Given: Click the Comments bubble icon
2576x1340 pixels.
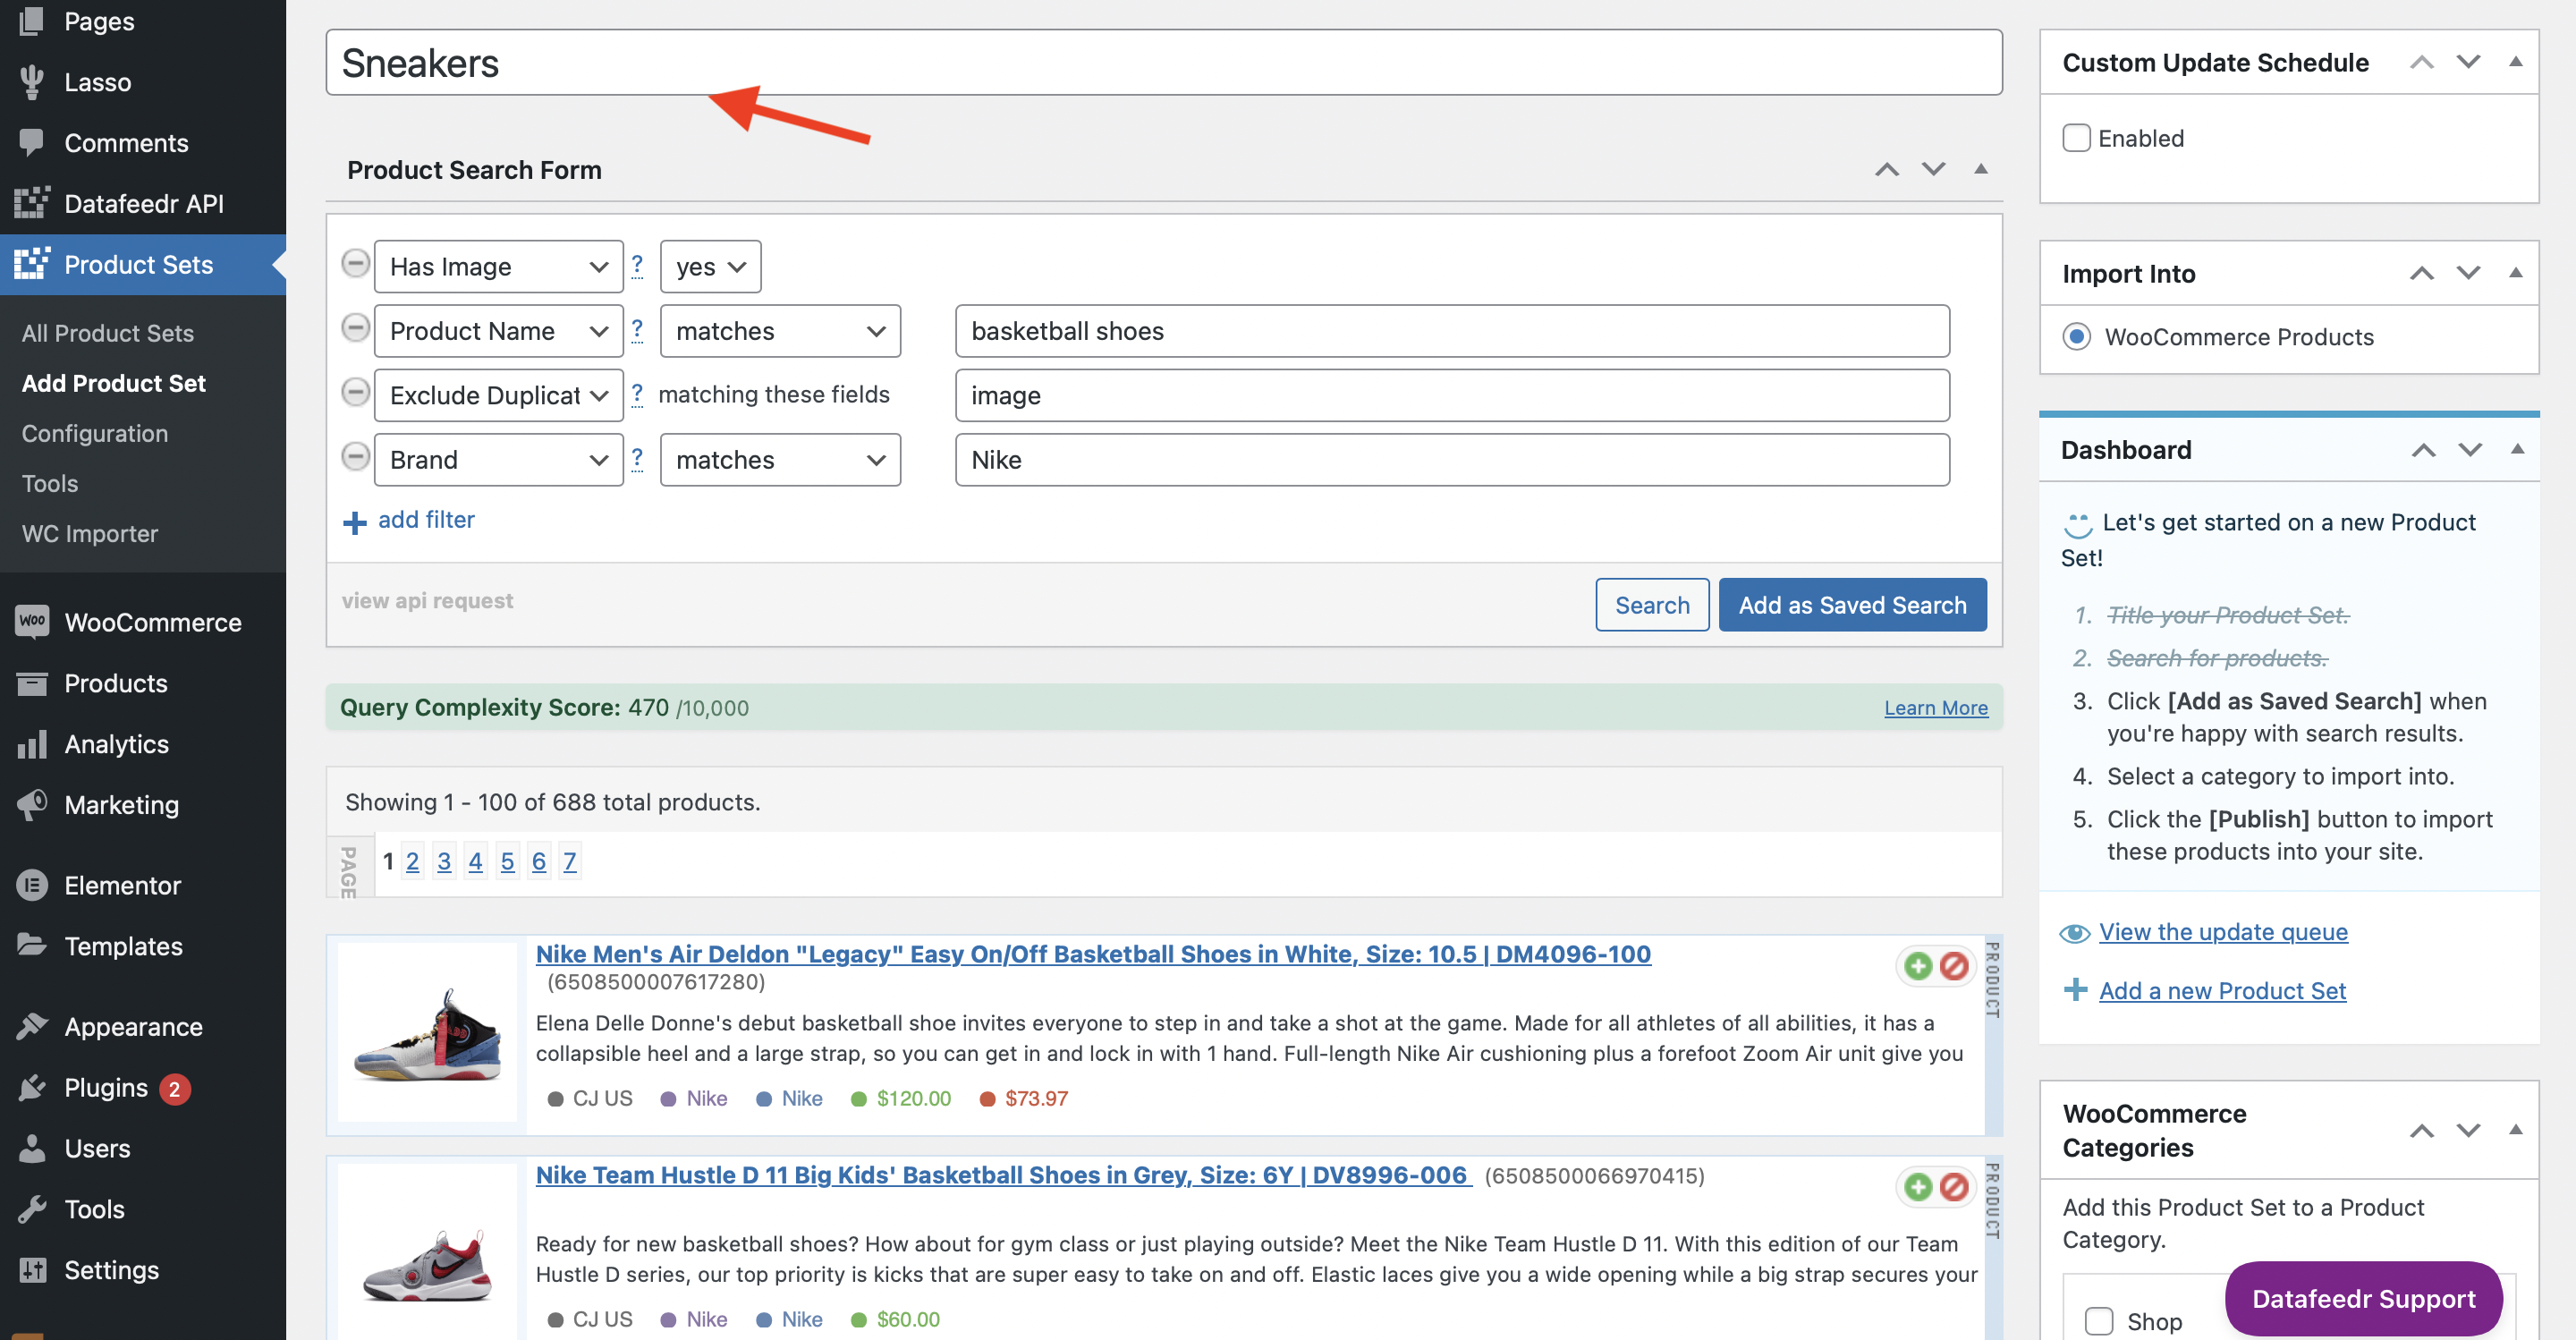Looking at the screenshot, I should [x=32, y=142].
